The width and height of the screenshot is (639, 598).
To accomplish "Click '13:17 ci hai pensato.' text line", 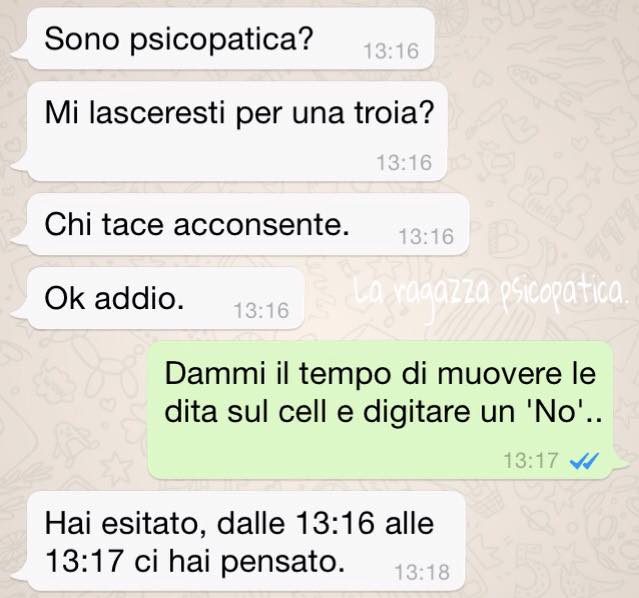I will point(194,561).
